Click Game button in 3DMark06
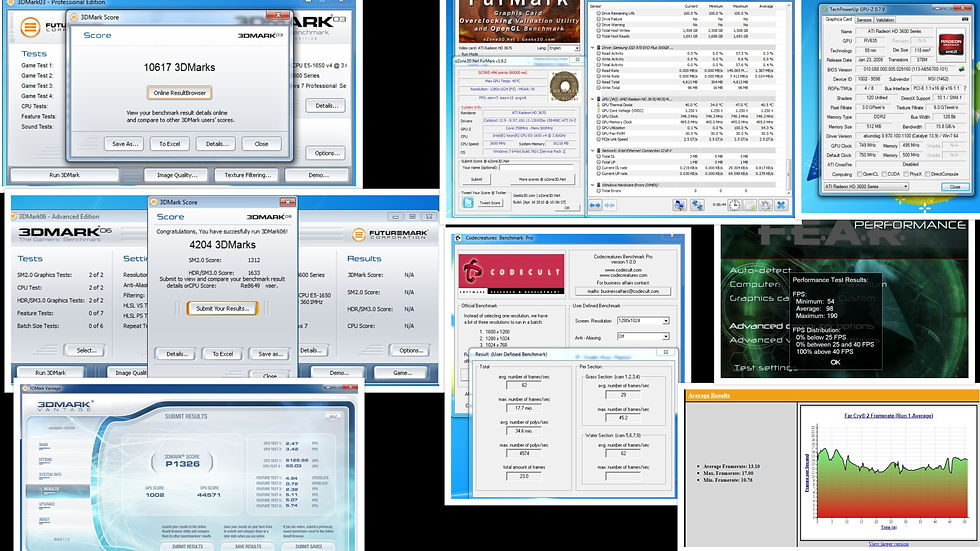The width and height of the screenshot is (980, 551). pyautogui.click(x=402, y=373)
